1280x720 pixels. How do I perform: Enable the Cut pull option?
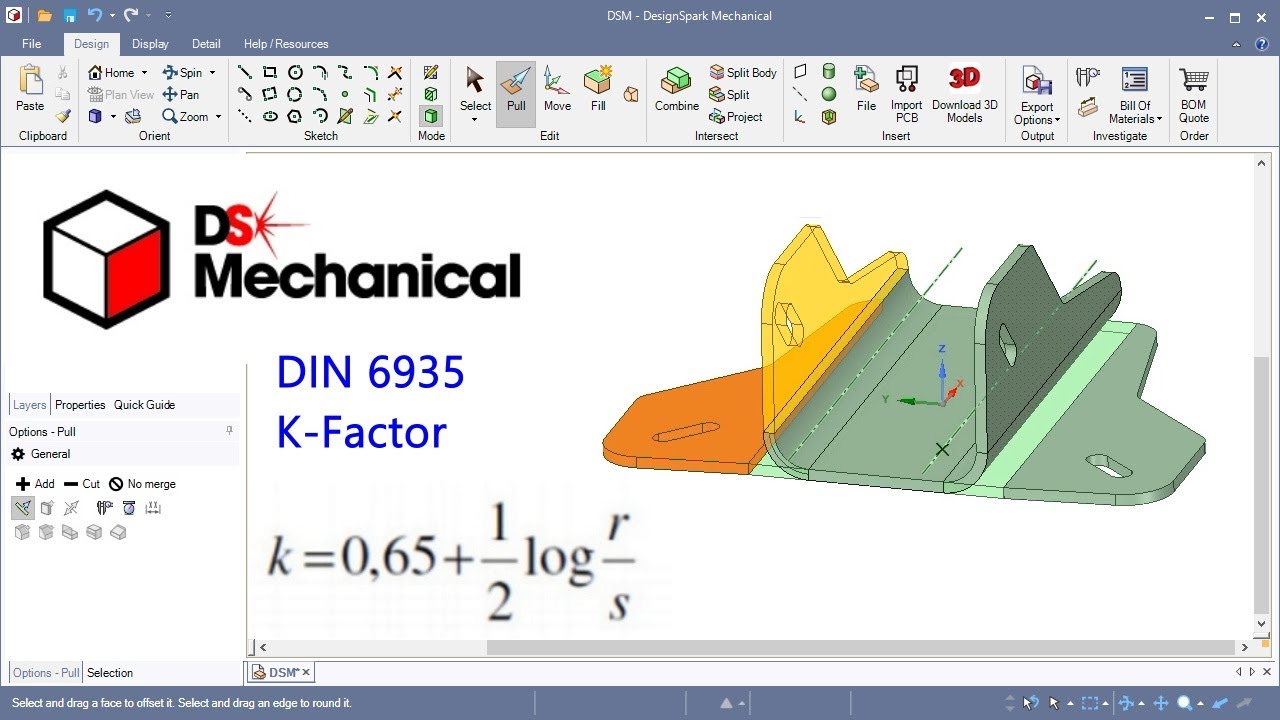point(81,484)
